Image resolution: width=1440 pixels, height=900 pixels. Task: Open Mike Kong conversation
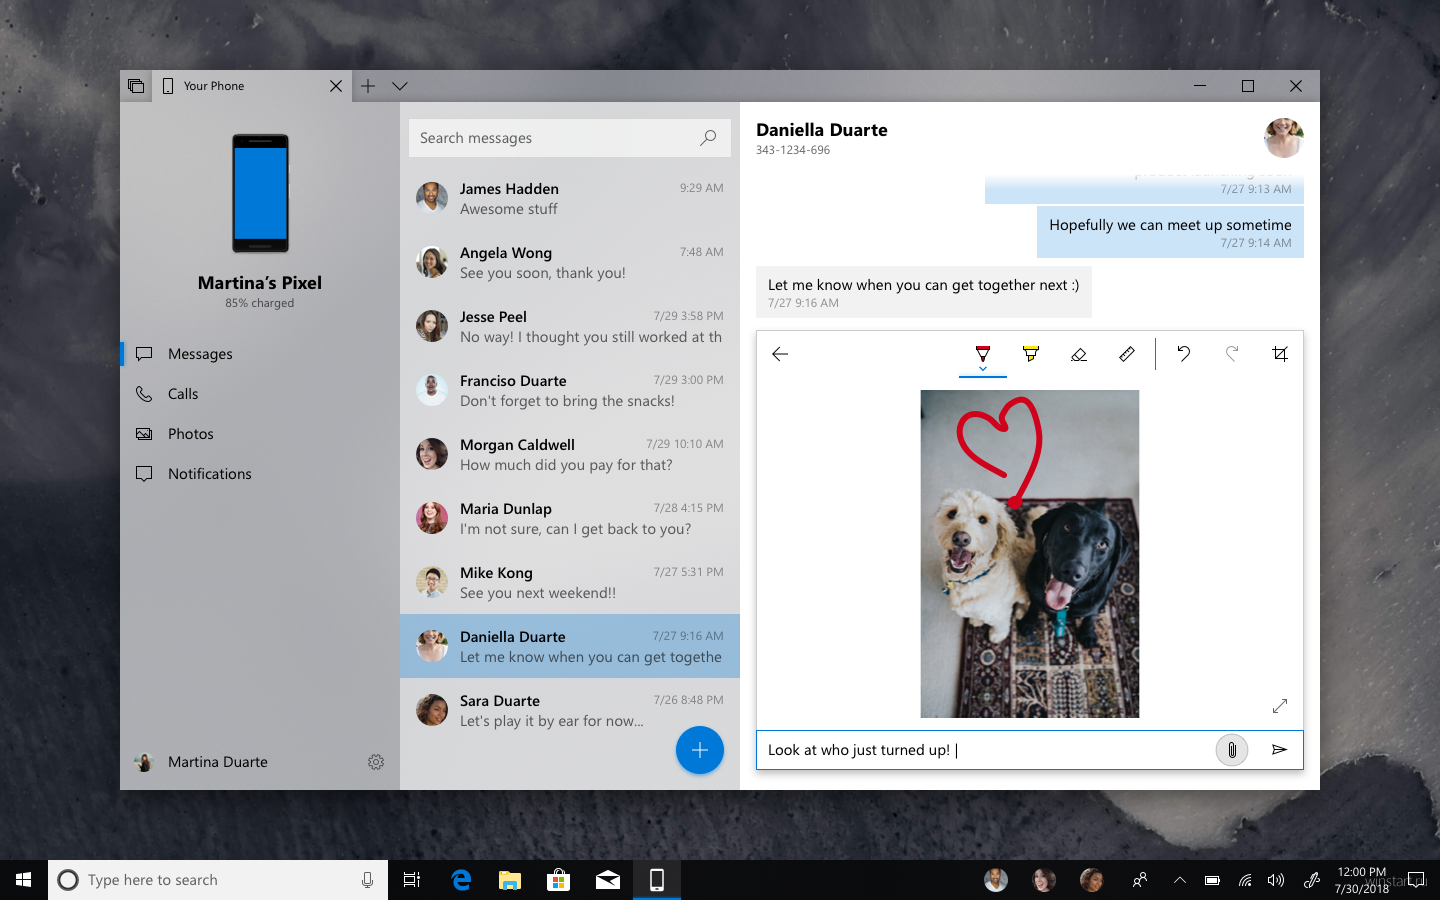click(570, 582)
